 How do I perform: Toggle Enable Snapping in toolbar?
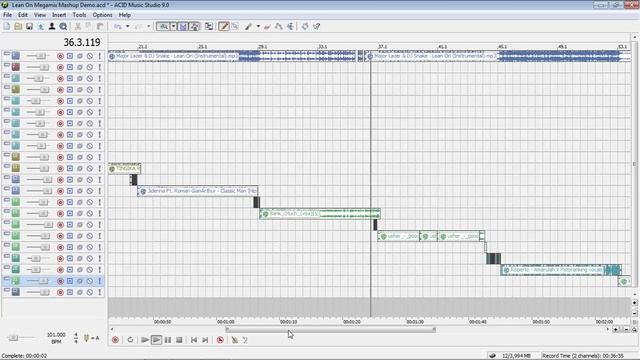point(164,27)
